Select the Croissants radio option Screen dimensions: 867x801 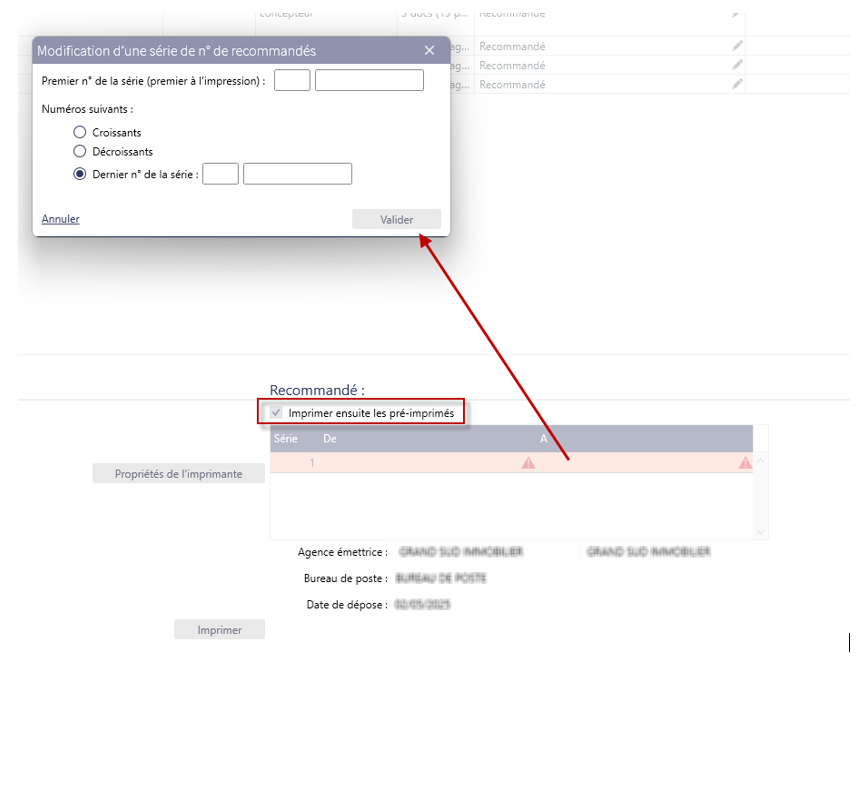coord(80,132)
